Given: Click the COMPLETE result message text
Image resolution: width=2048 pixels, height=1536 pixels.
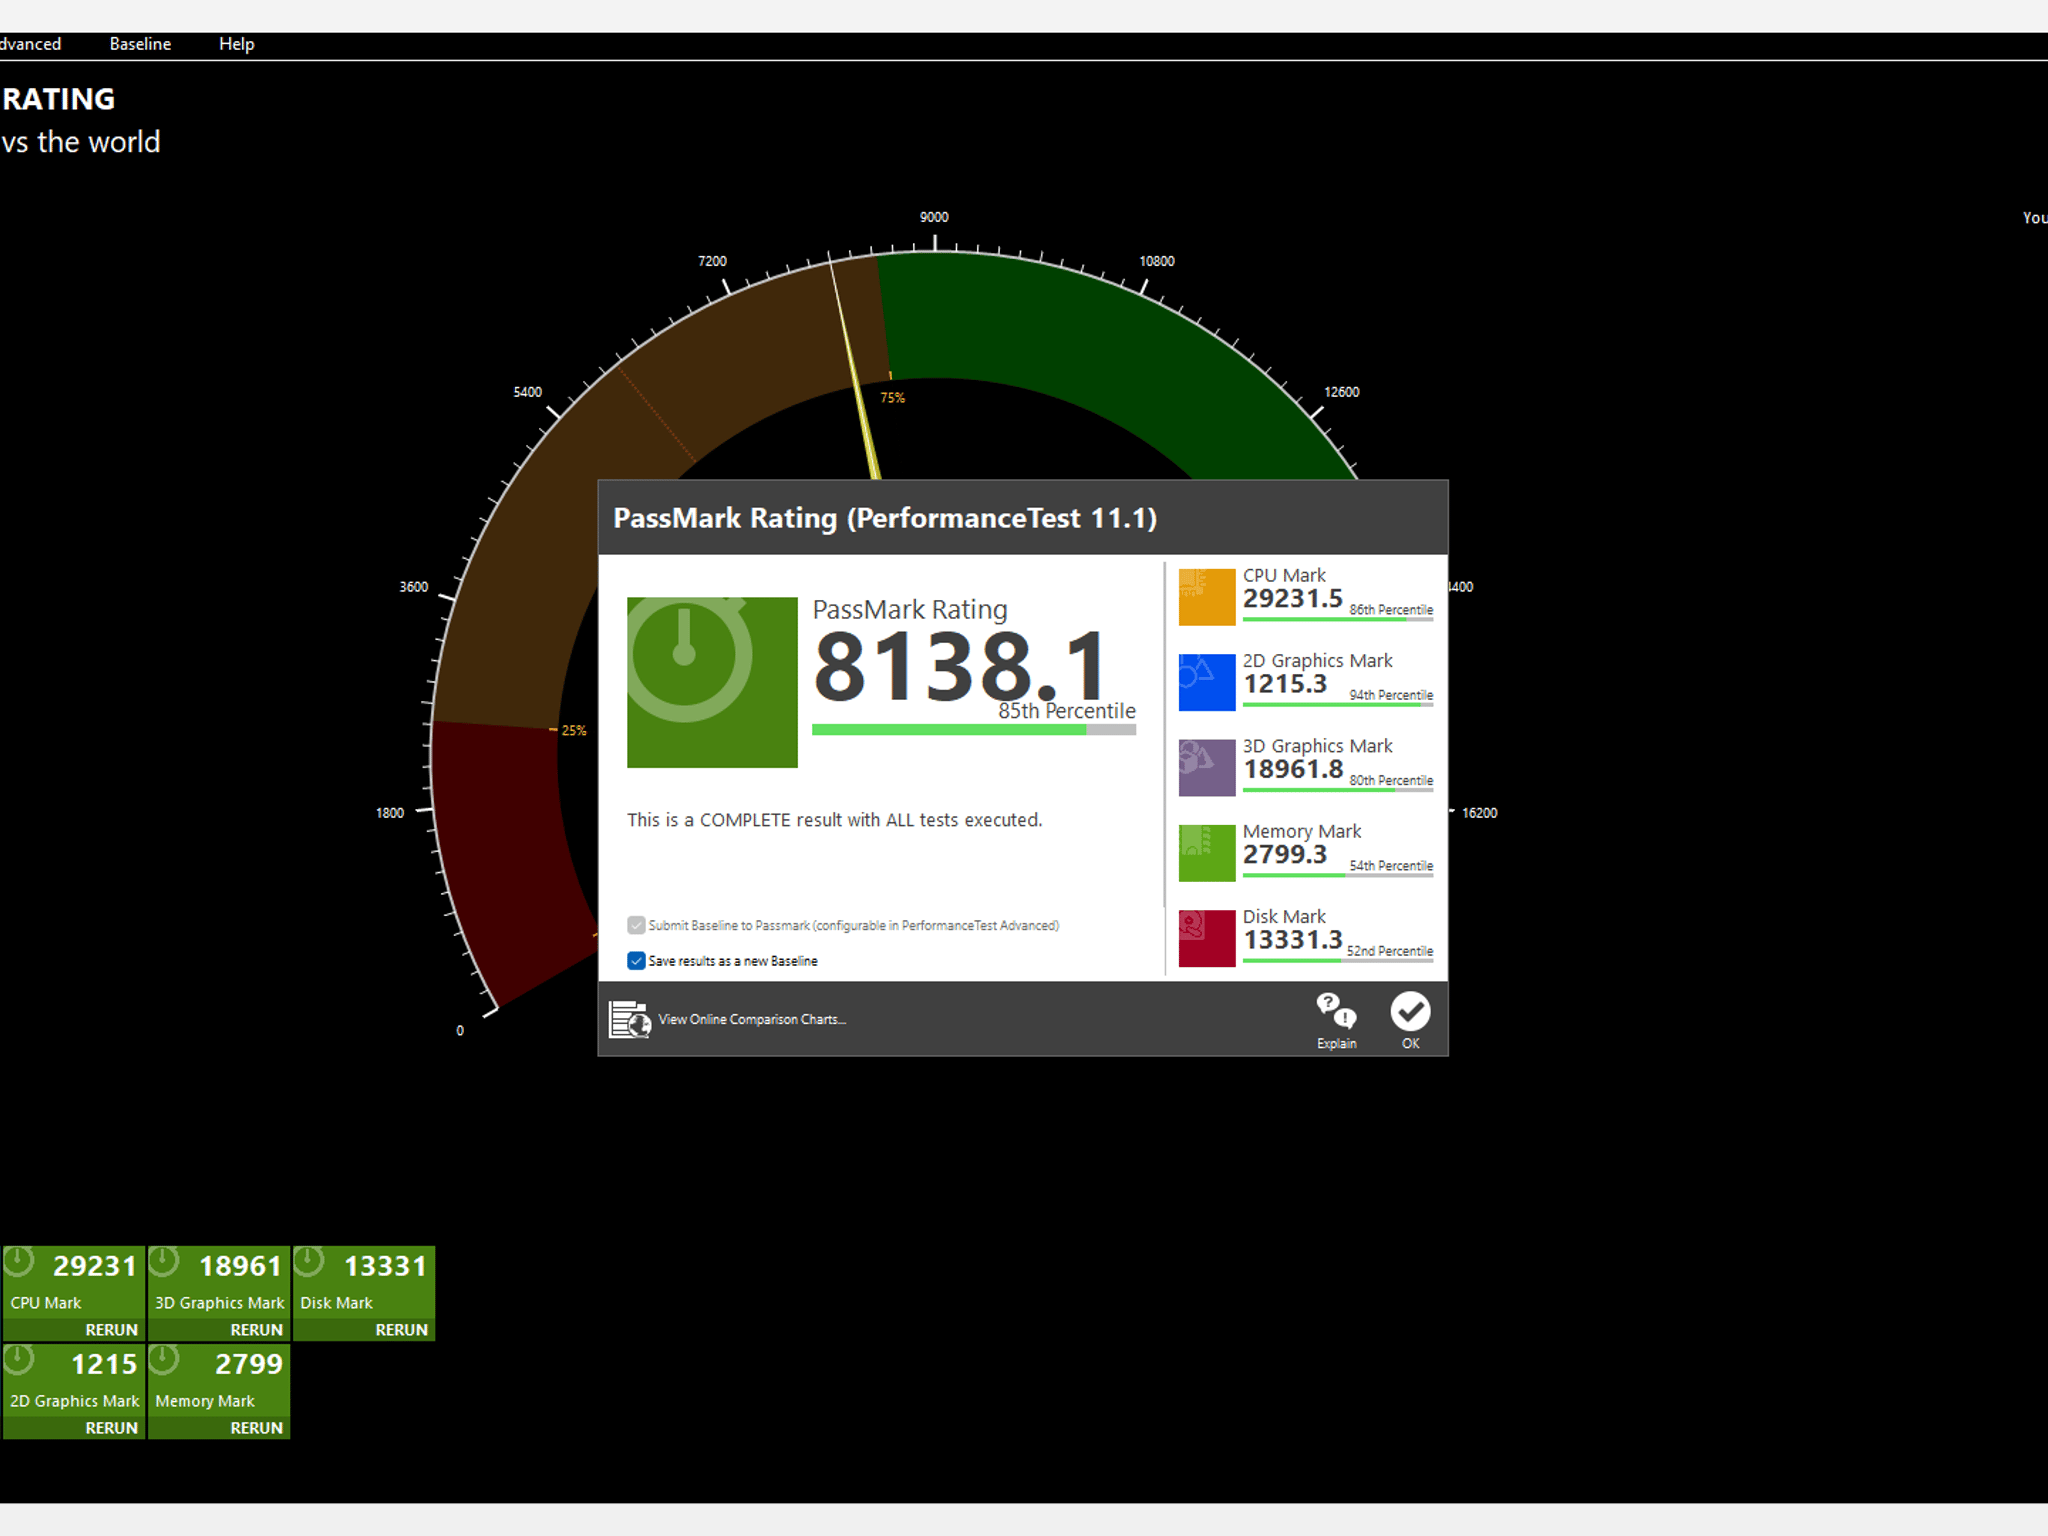Looking at the screenshot, I should point(835,820).
